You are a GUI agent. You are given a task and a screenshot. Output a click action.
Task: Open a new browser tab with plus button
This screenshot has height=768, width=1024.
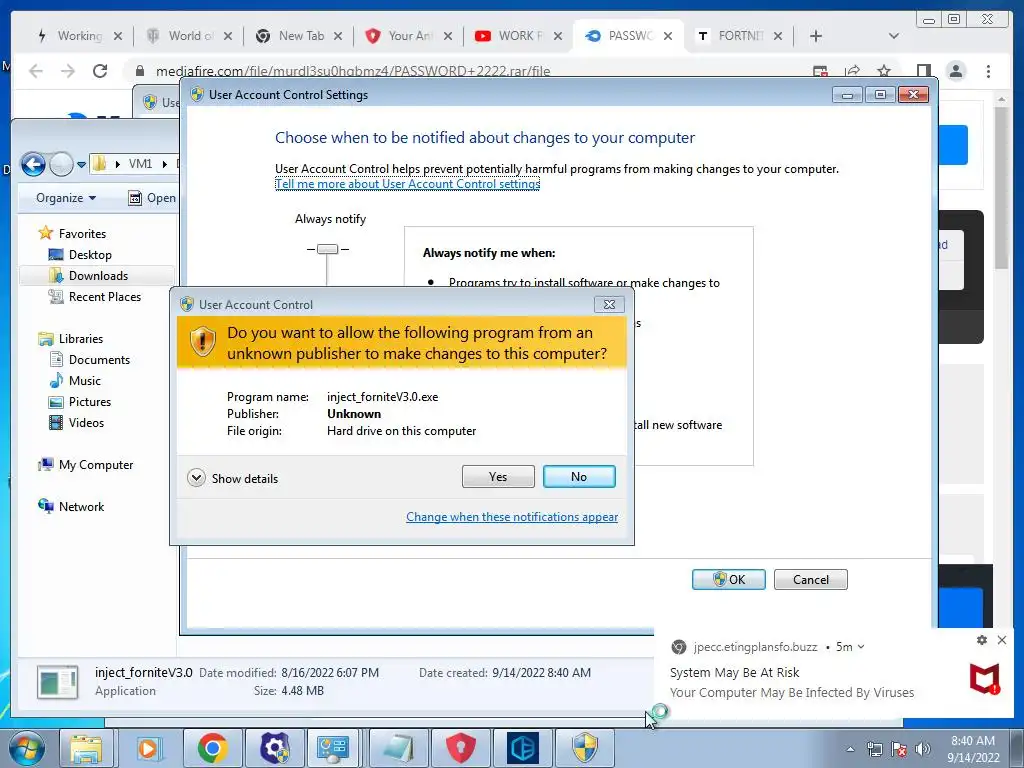tap(816, 36)
